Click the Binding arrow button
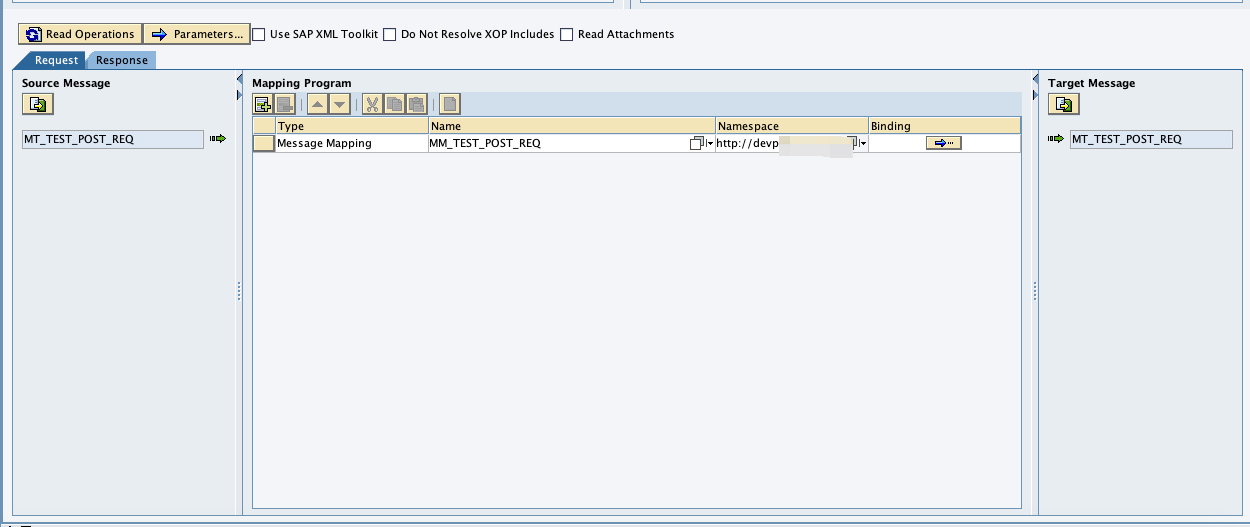The height and width of the screenshot is (527, 1250). (x=944, y=143)
